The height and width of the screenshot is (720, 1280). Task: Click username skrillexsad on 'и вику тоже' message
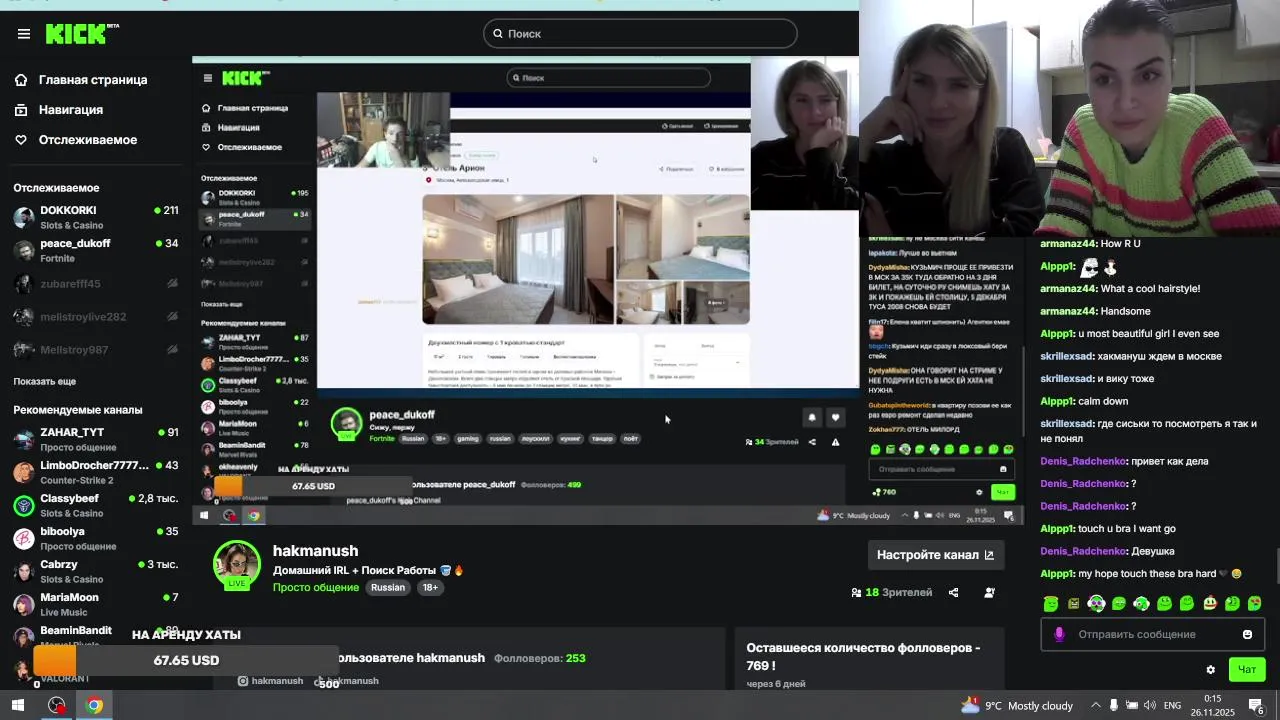pos(1067,379)
